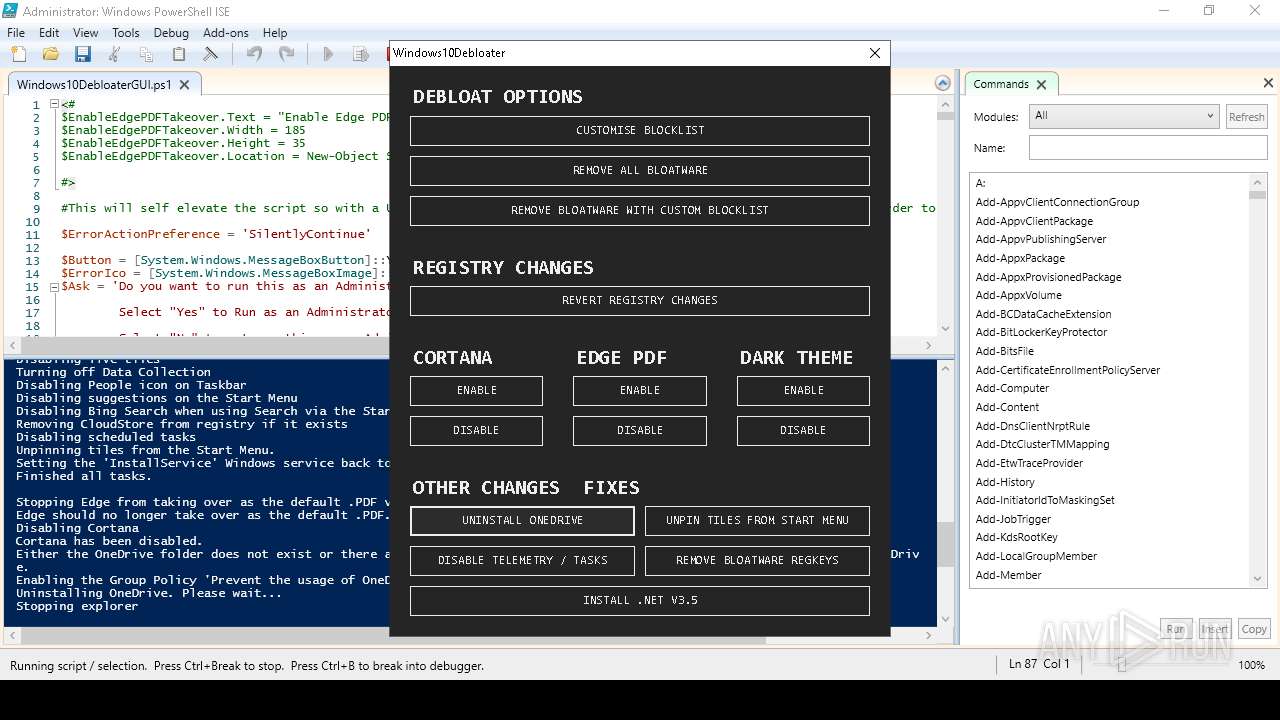
Task: Close the Commands add-on pane
Action: pos(1268,84)
